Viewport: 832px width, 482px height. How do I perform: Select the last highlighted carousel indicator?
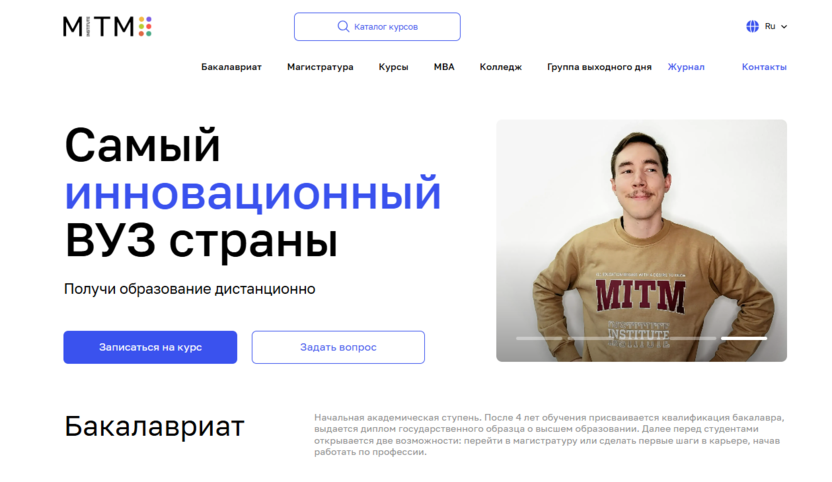pos(743,338)
